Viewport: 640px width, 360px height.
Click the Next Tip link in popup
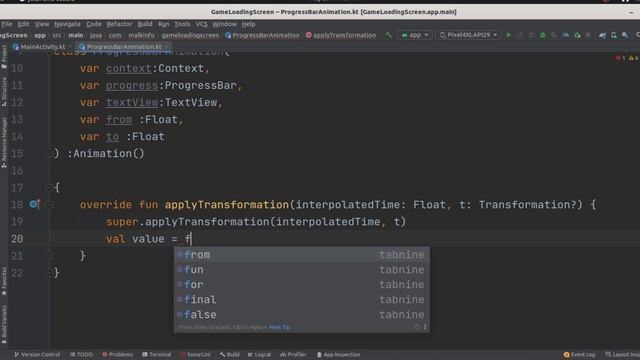coord(280,327)
